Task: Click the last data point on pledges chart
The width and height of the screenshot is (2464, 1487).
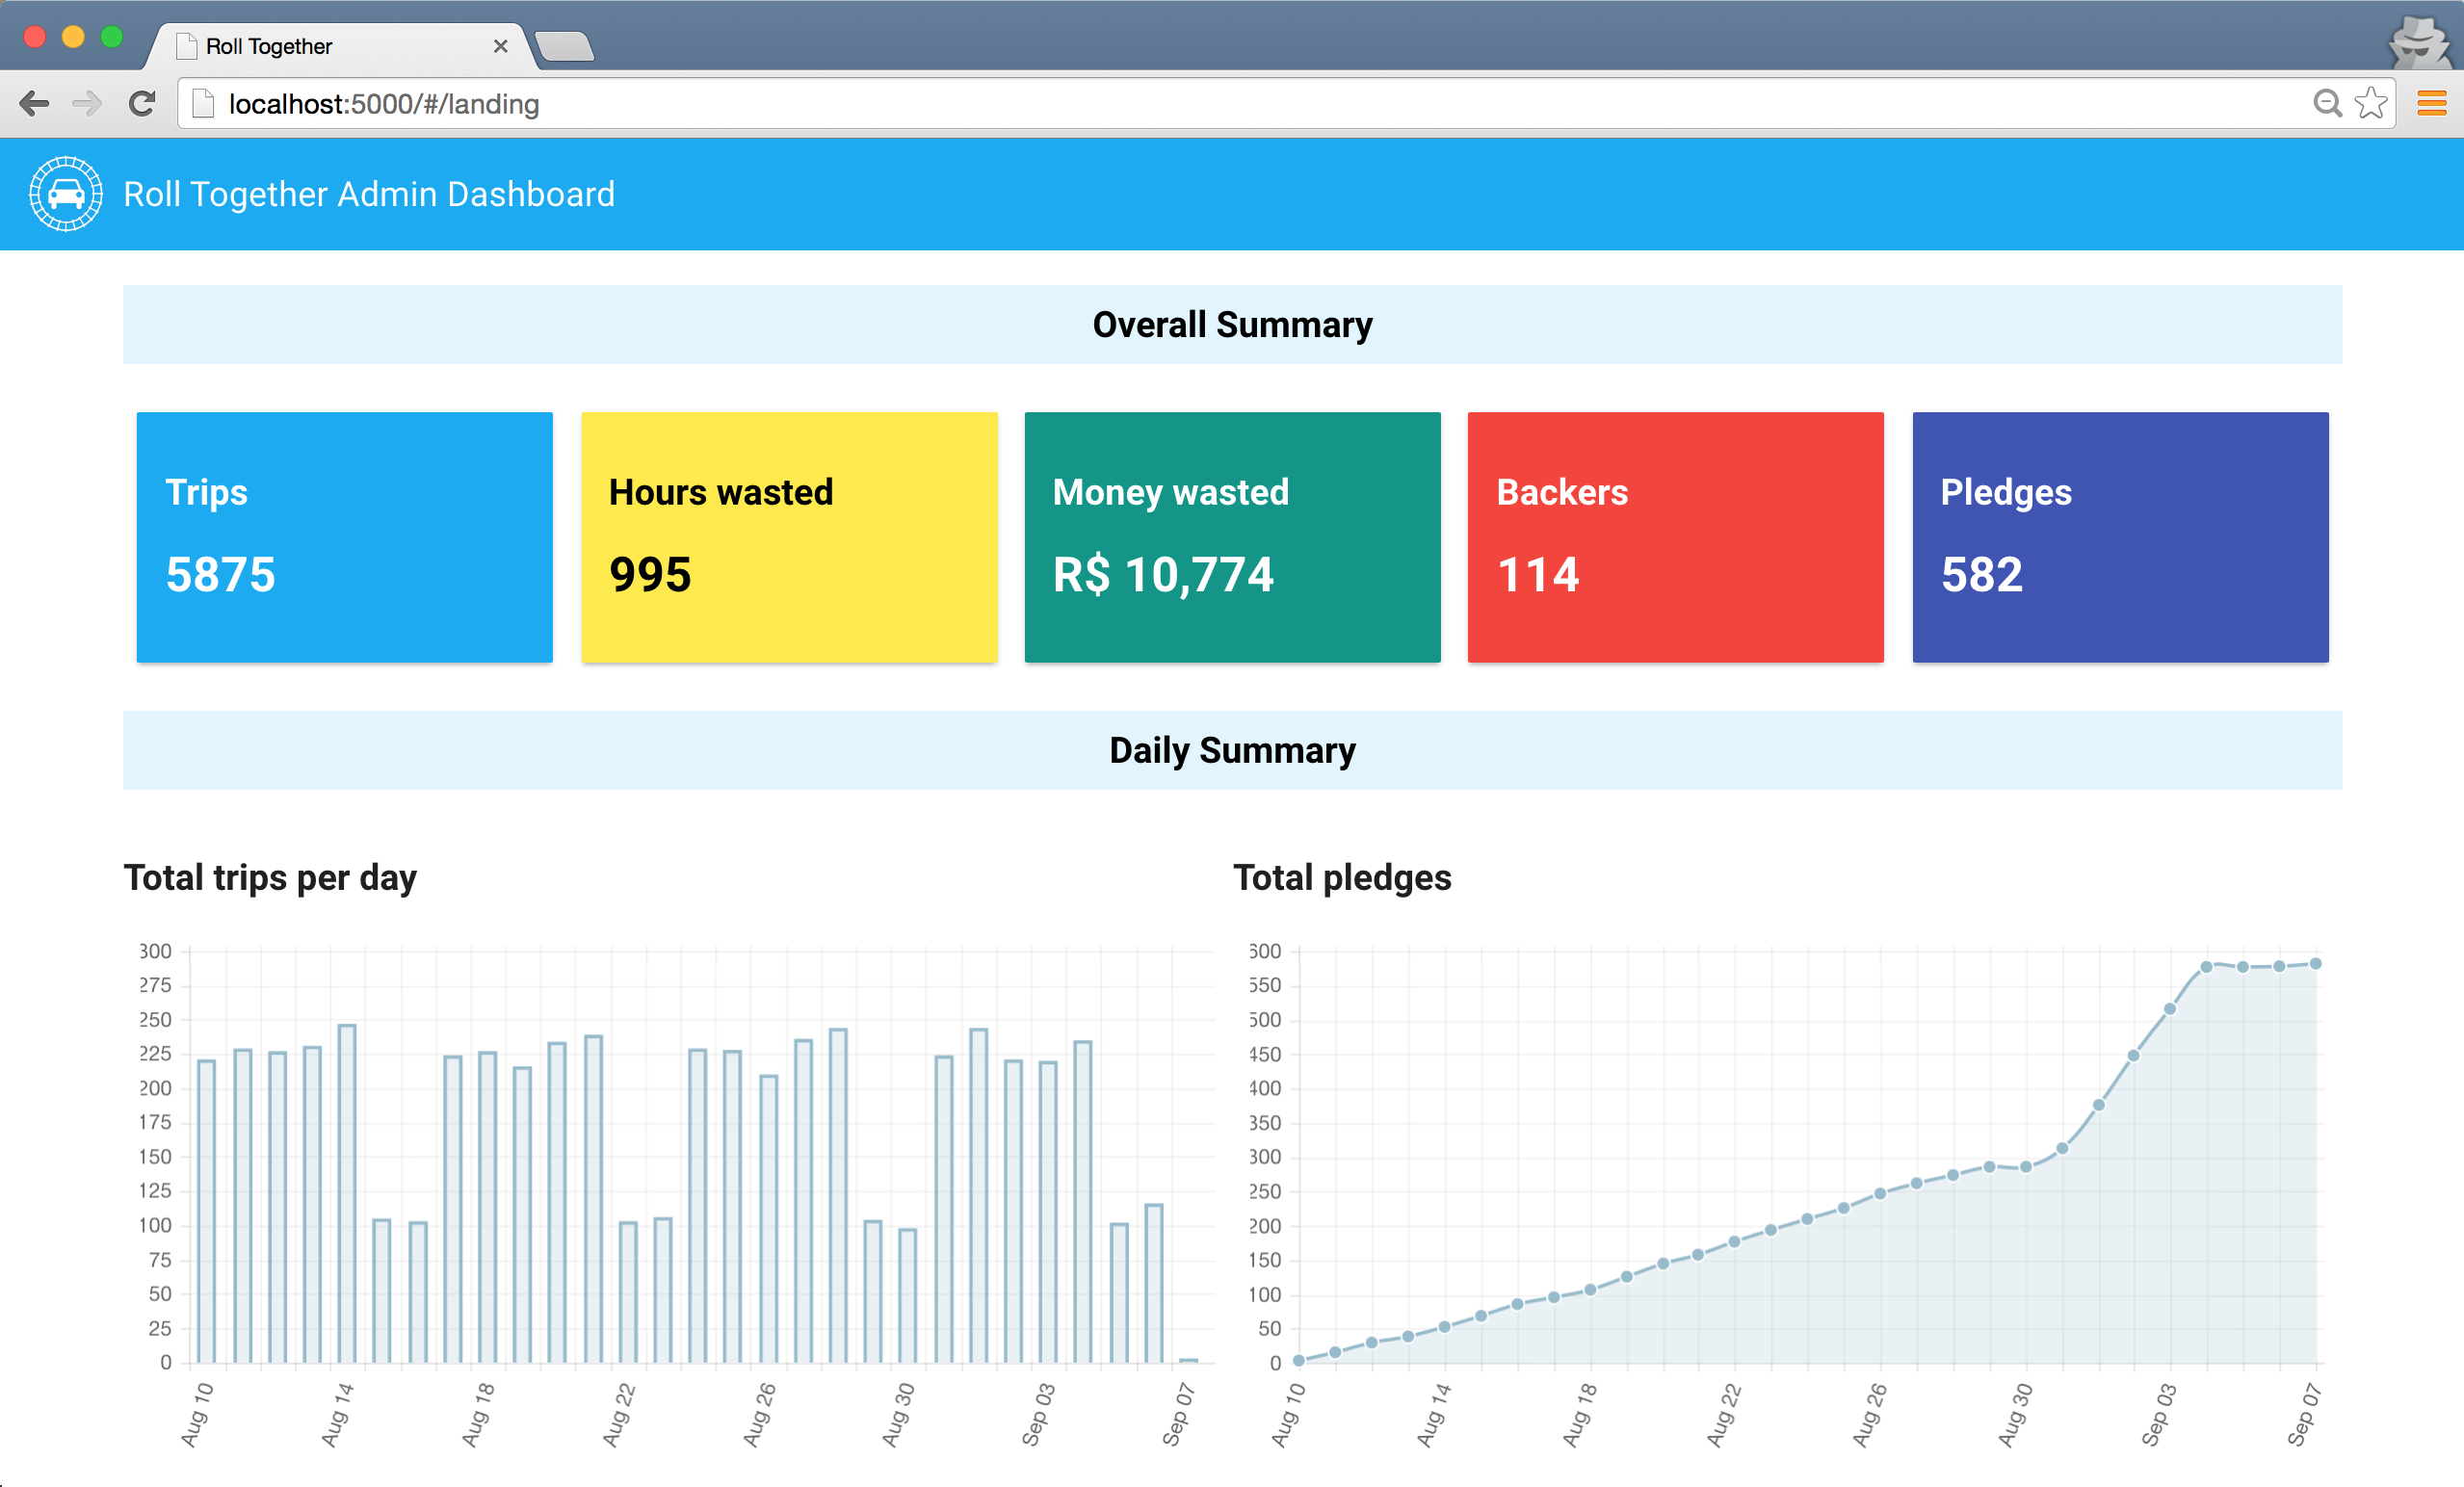Action: 2315,964
